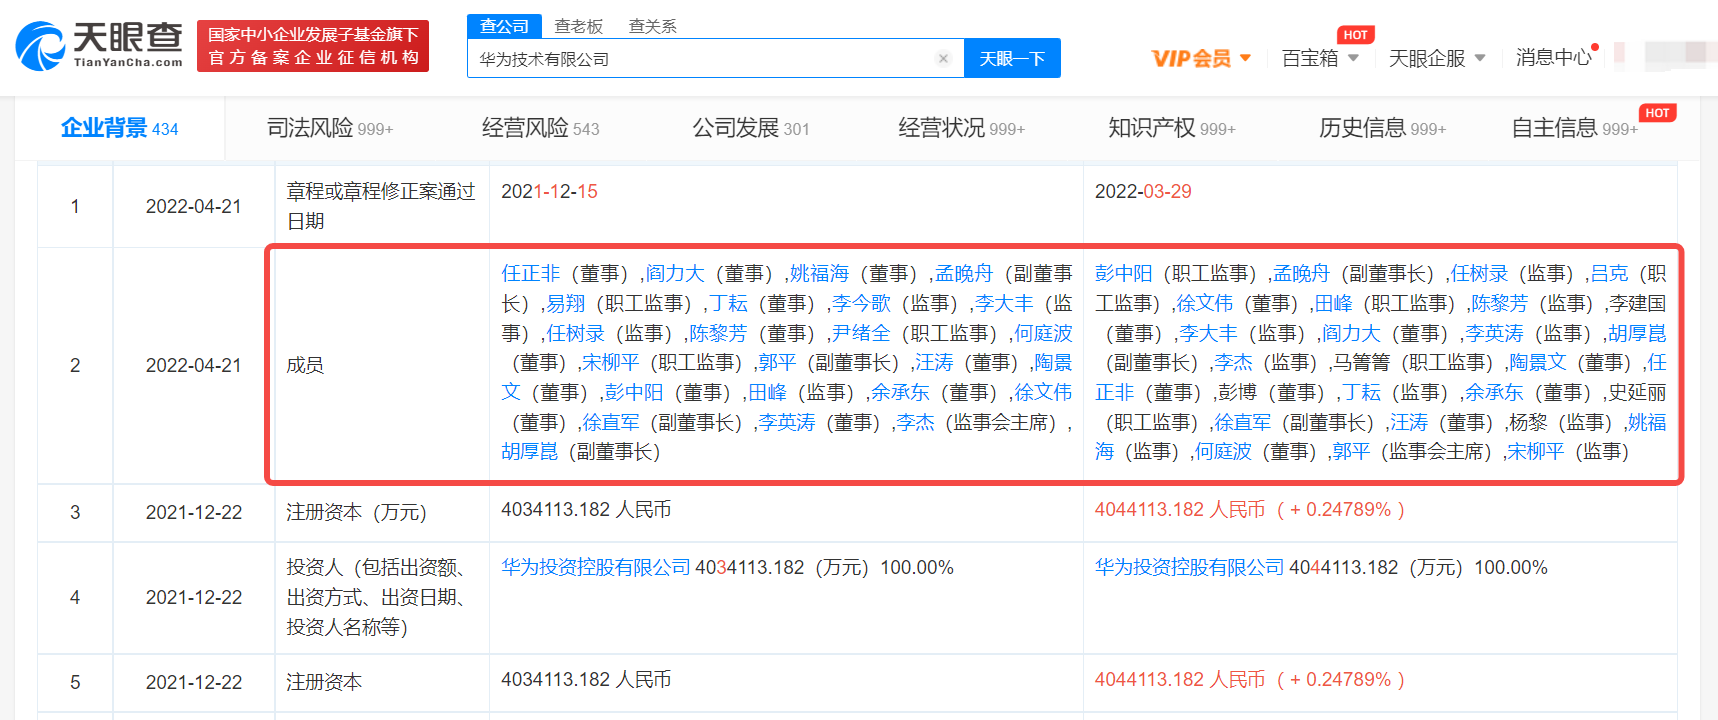Expand the 百宝箱 dropdown menu
Viewport: 1718px width, 720px height.
[x=1320, y=58]
